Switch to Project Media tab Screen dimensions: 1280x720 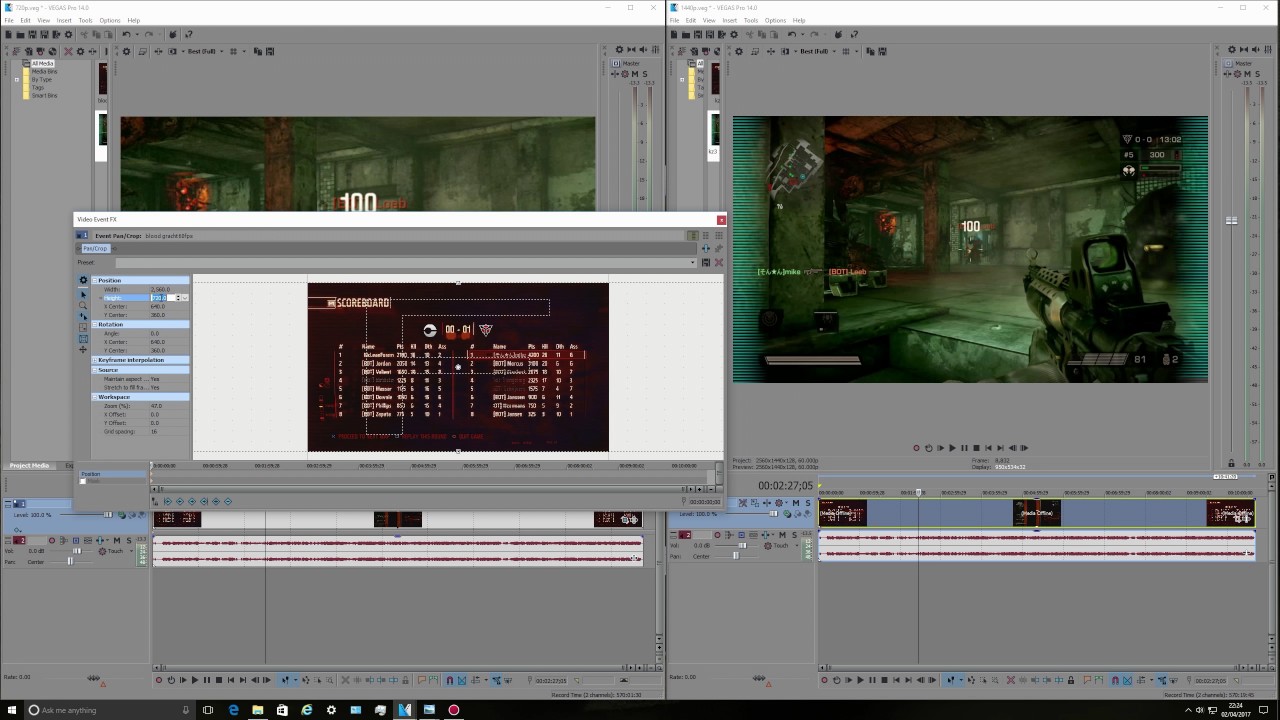pyautogui.click(x=29, y=465)
